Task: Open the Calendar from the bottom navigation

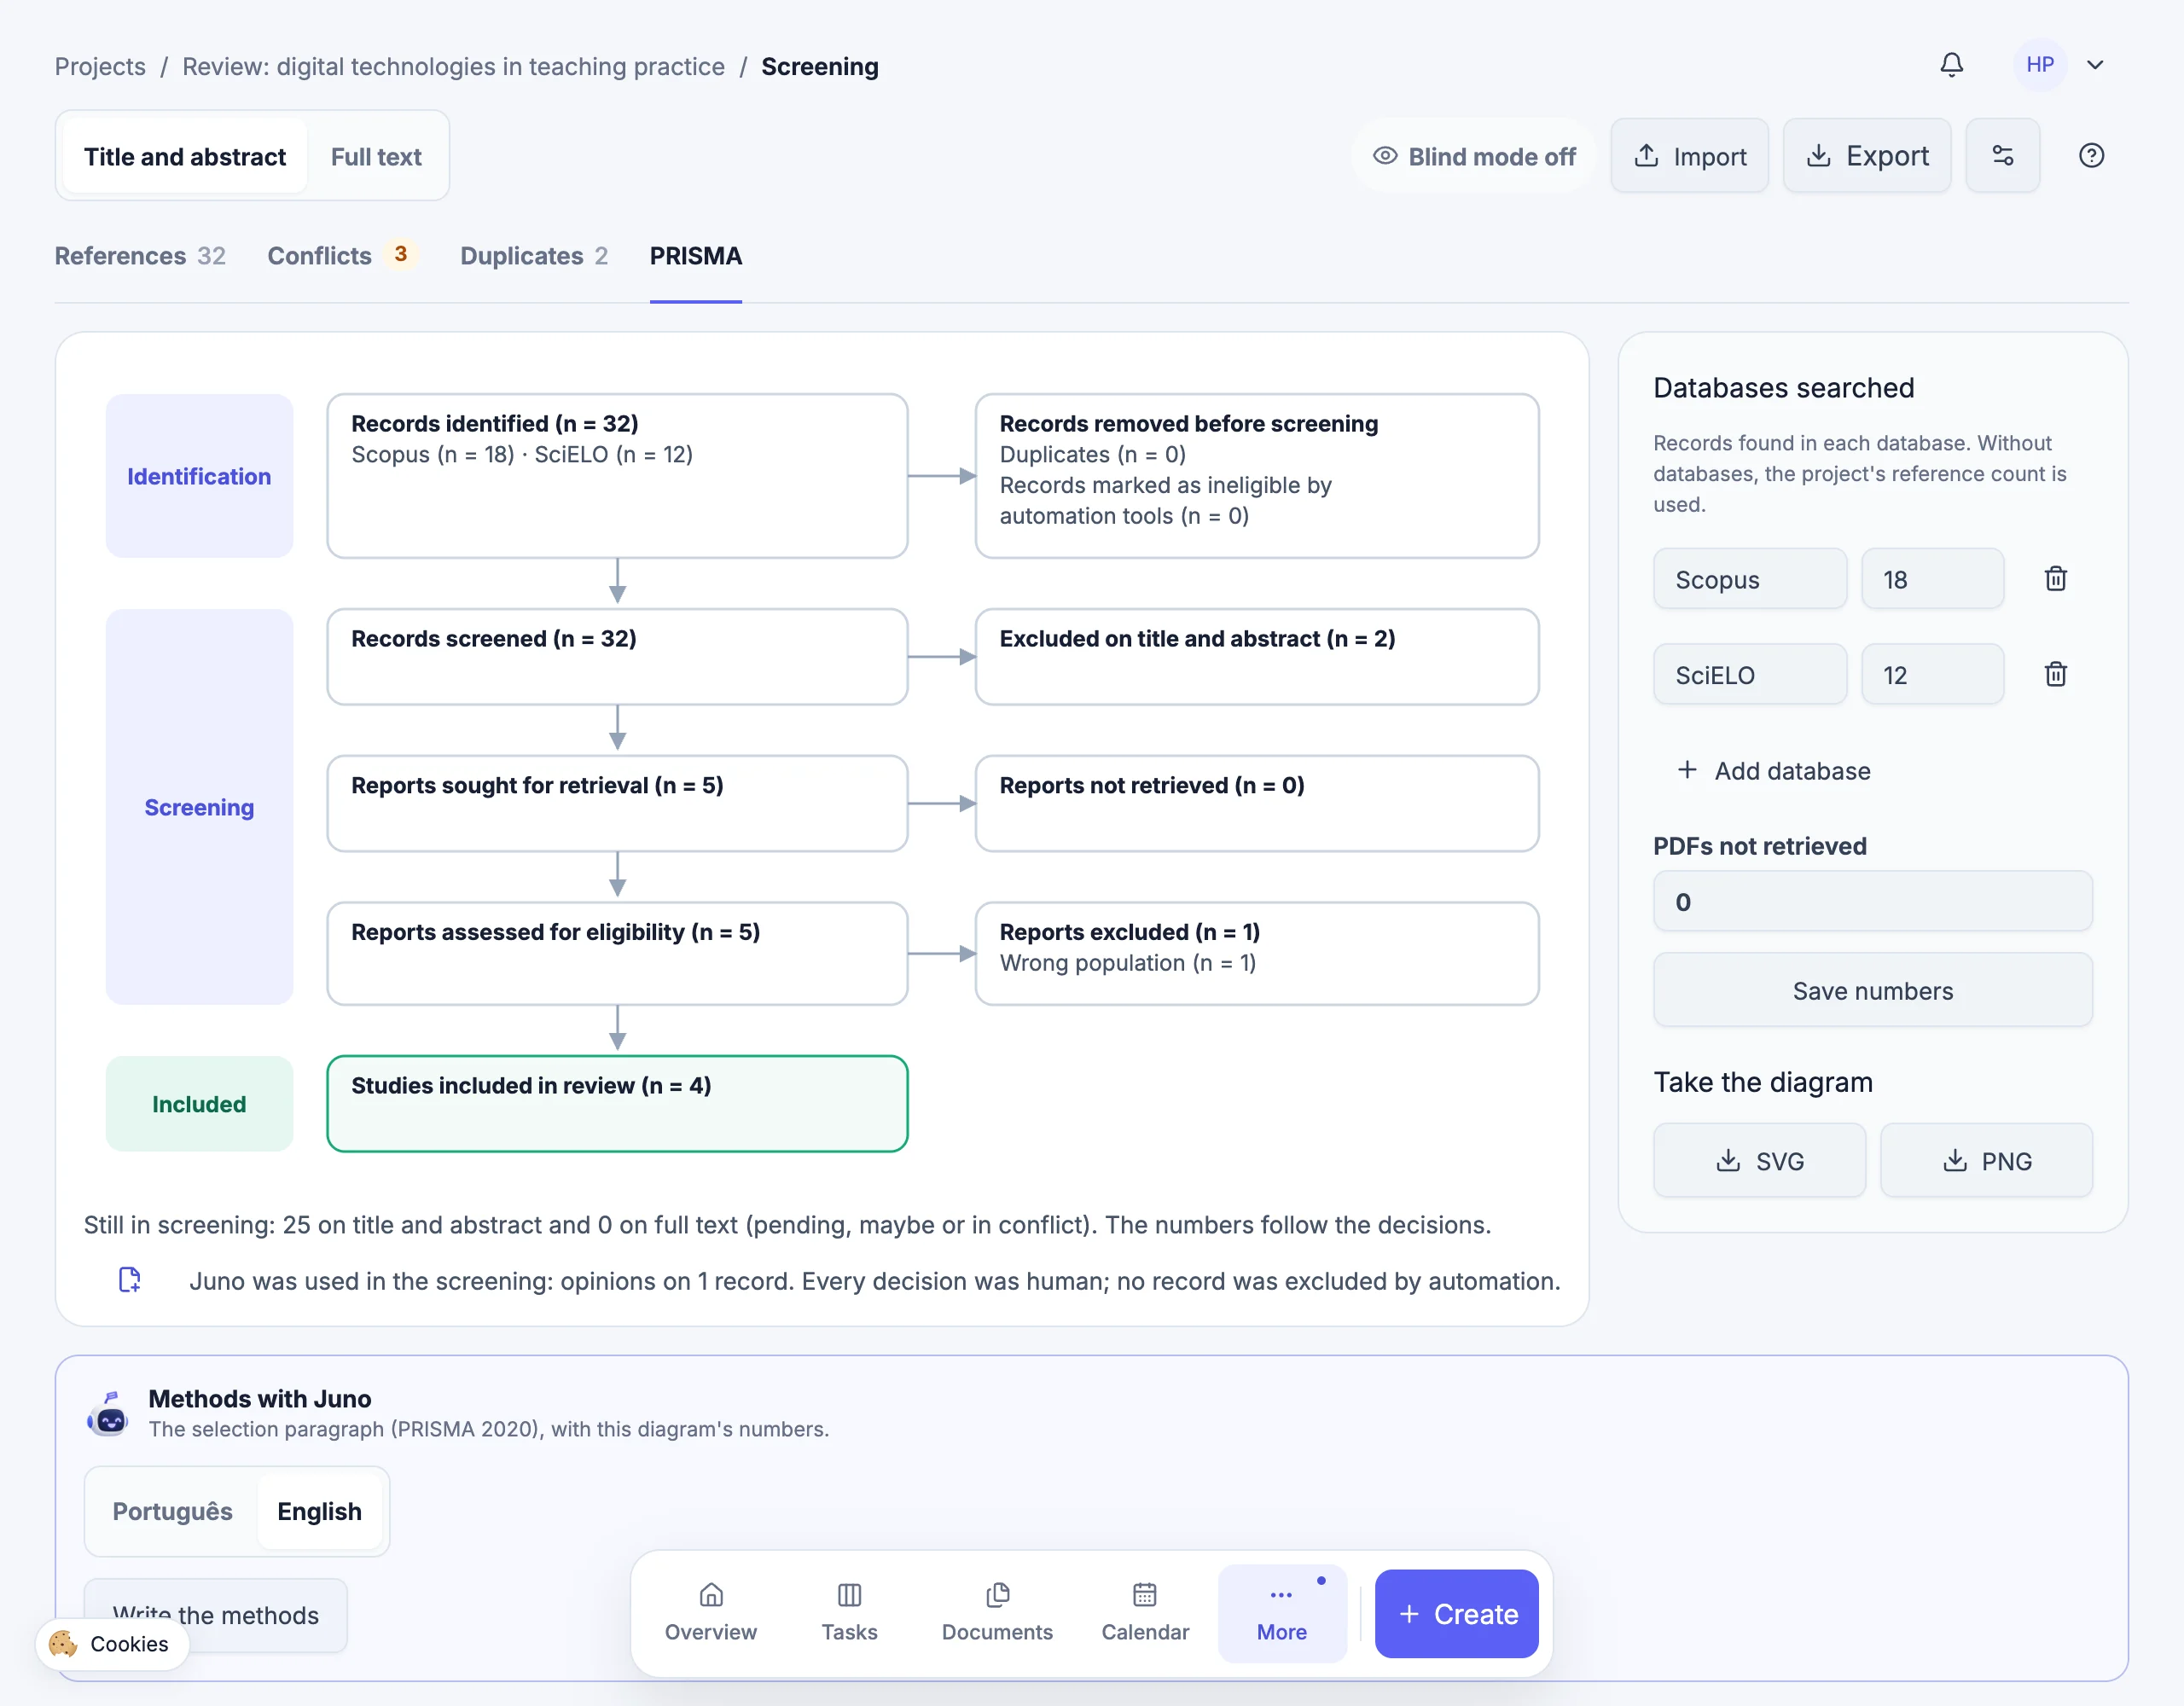Action: pos(1145,1613)
